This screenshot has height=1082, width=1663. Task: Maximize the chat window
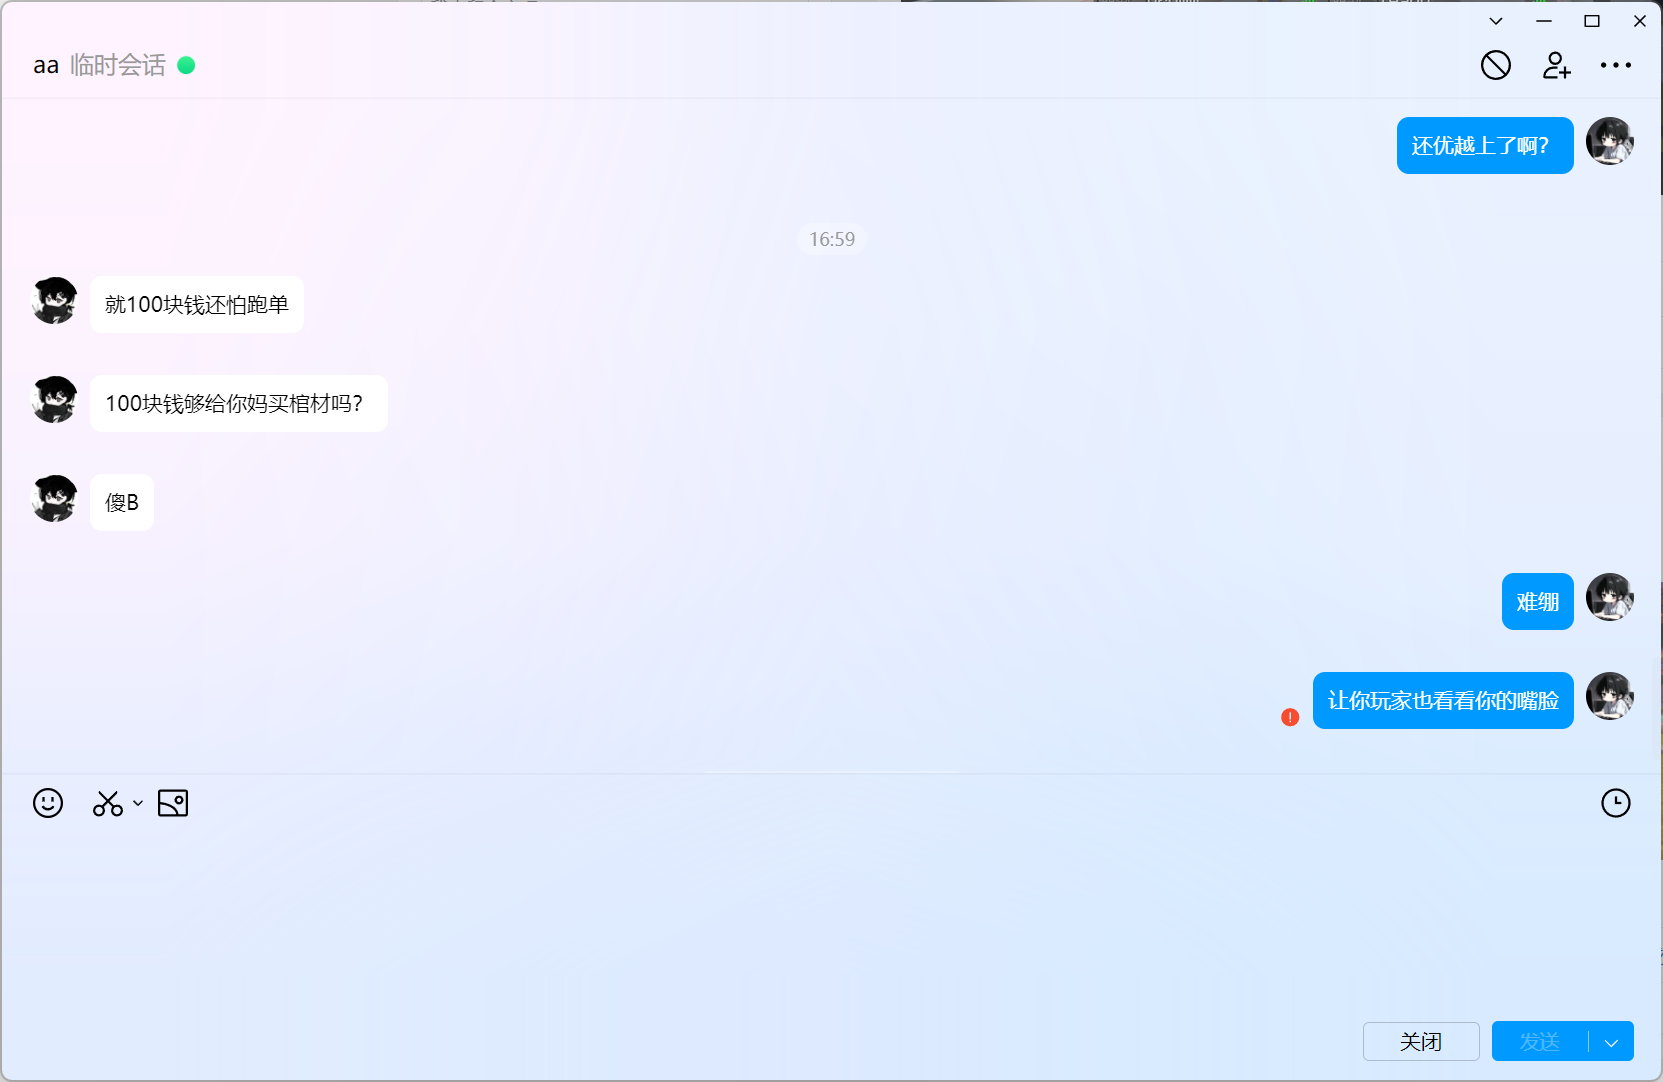point(1592,21)
